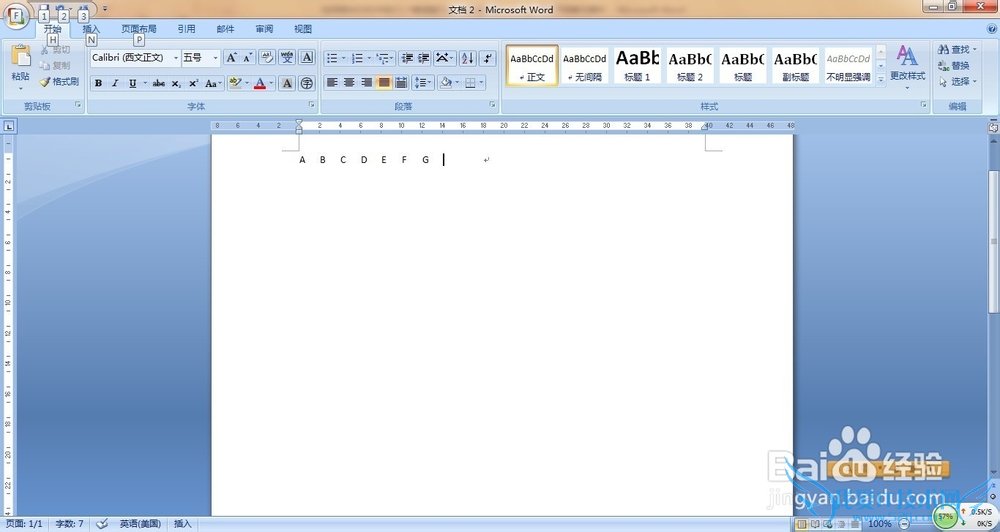1000x532 pixels.
Task: Open the font size dropdown (五号)
Action: (216, 58)
